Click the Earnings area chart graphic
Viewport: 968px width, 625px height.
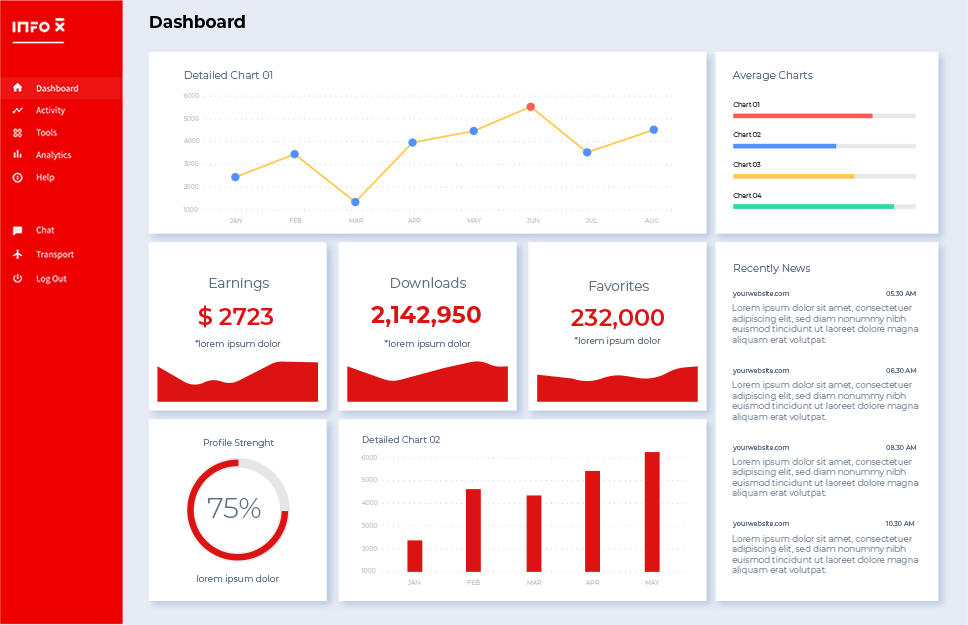point(238,382)
